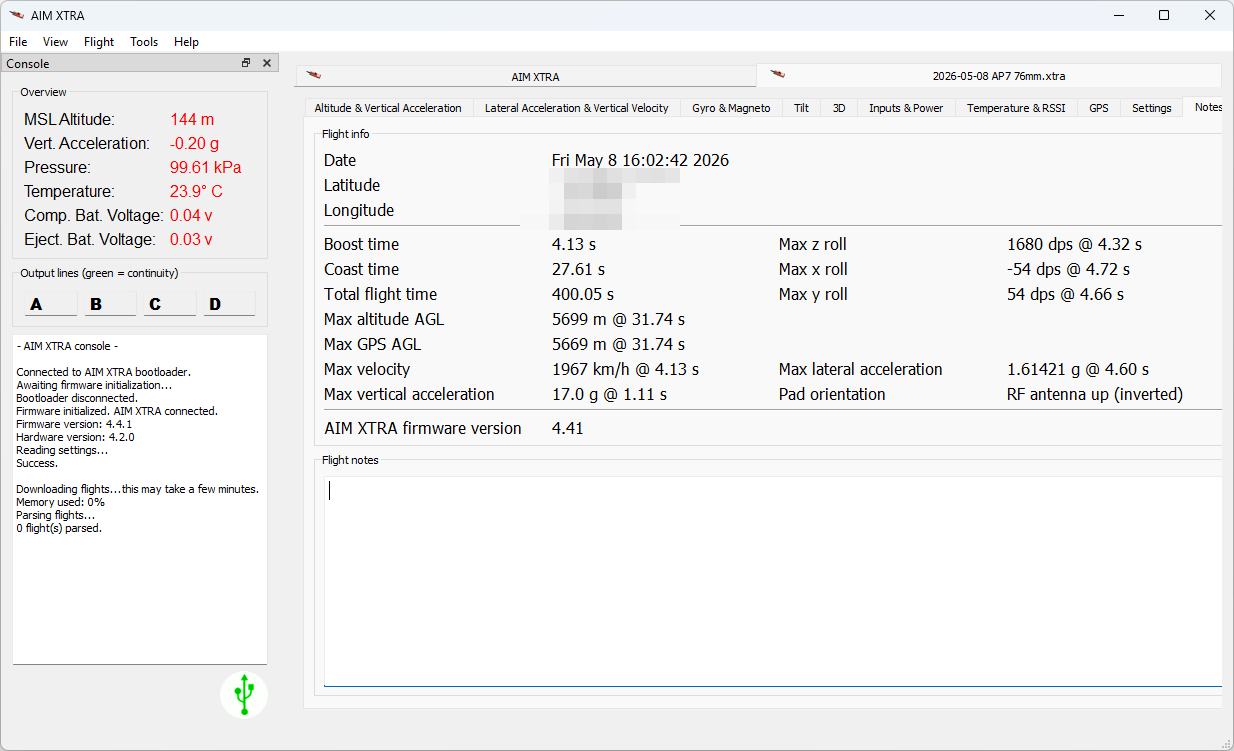
Task: Click output line C indicator
Action: 170,304
